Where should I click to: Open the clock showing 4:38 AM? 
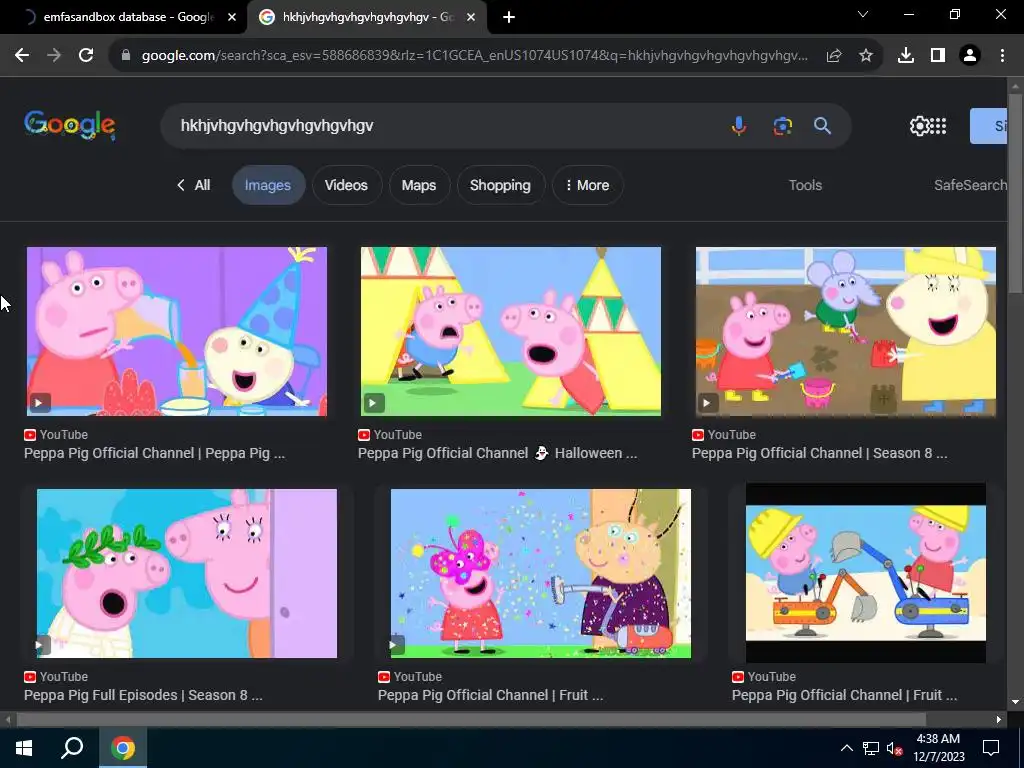938,748
